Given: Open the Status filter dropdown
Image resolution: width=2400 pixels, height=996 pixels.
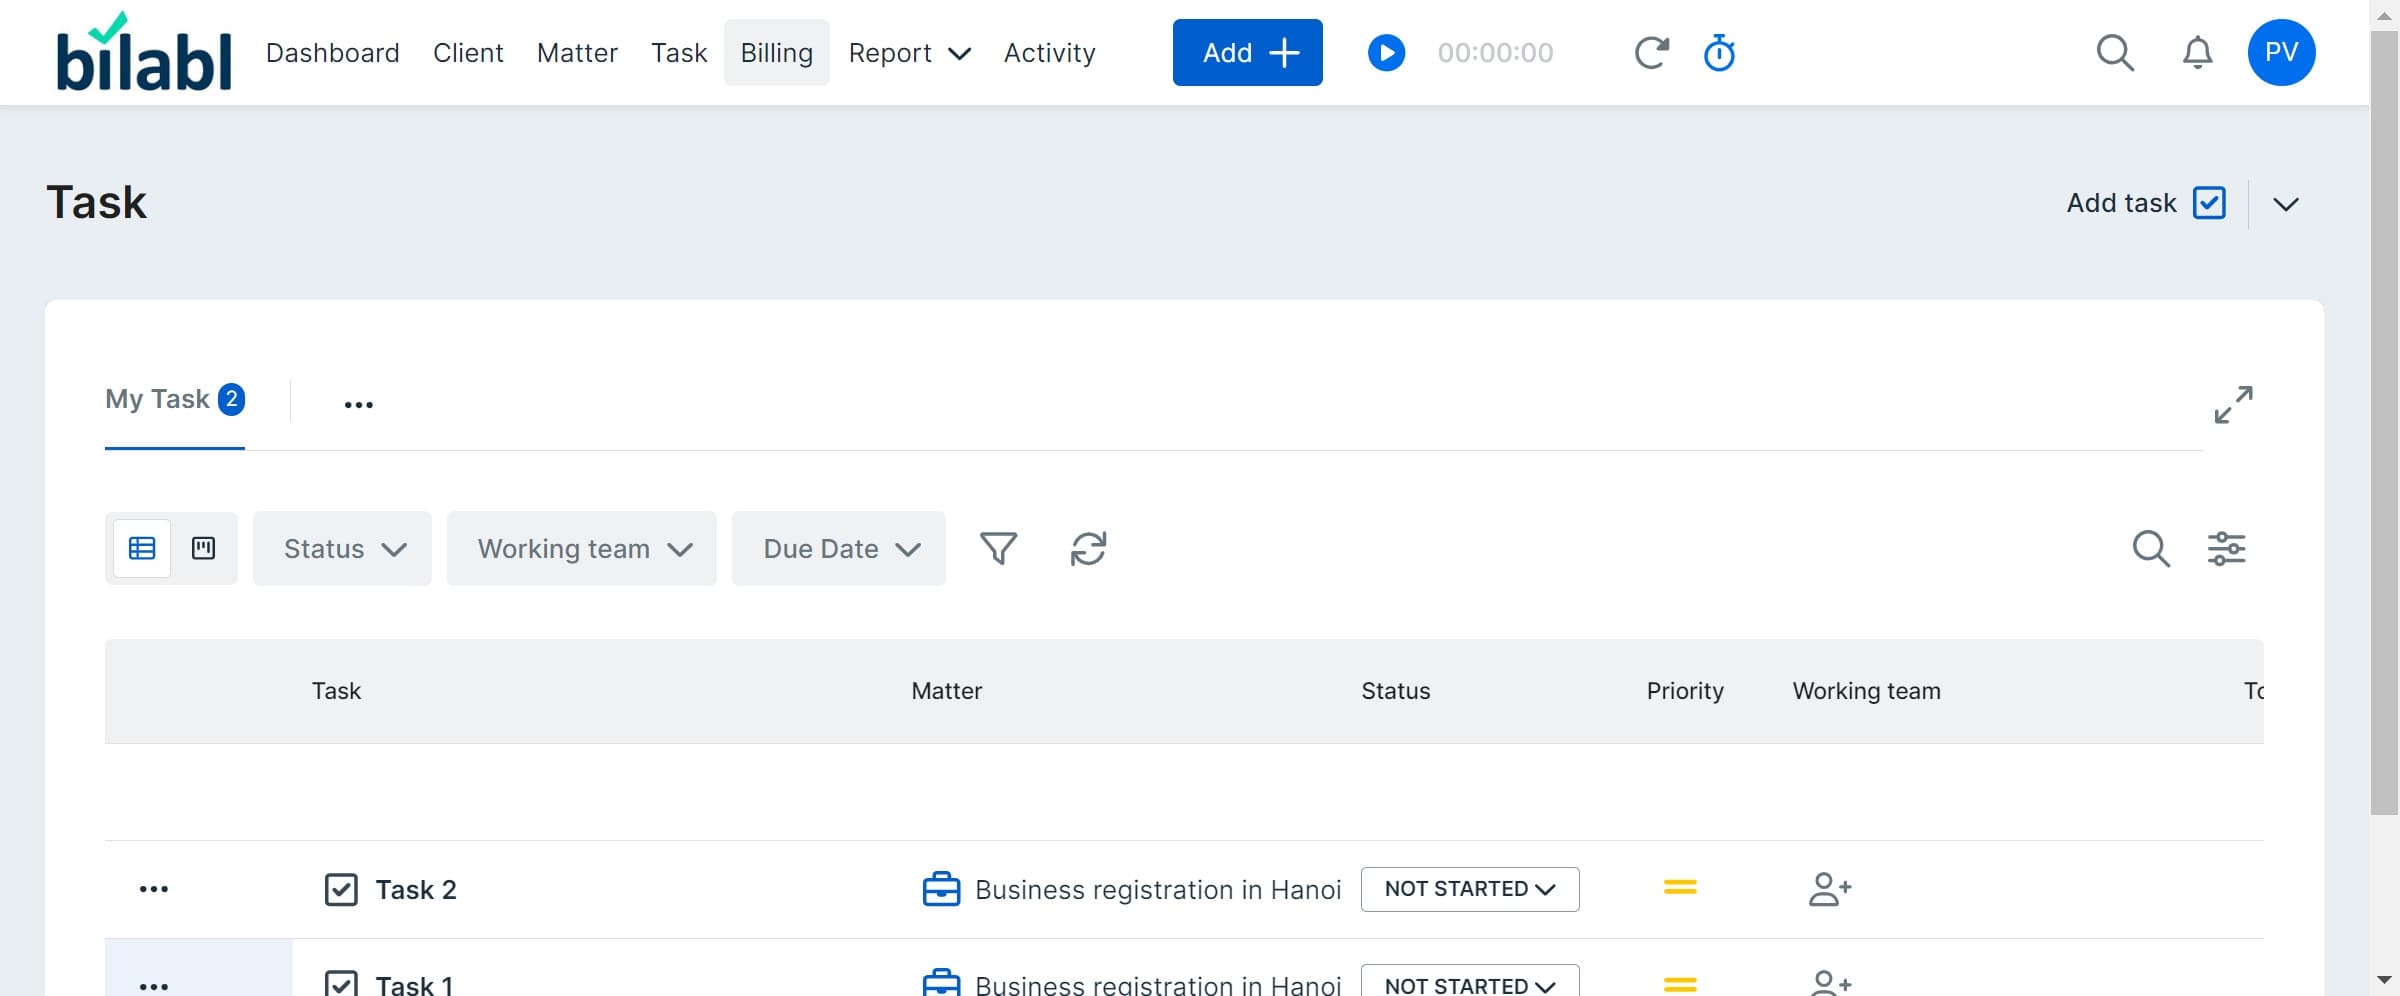Looking at the screenshot, I should [x=342, y=548].
